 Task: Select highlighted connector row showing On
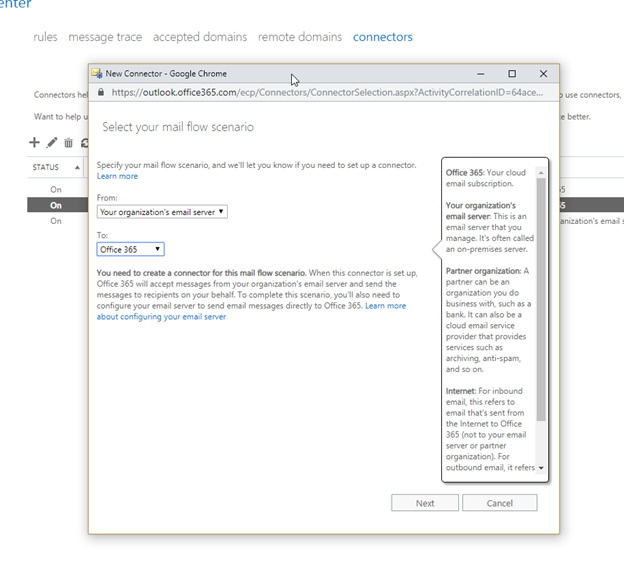(x=56, y=205)
